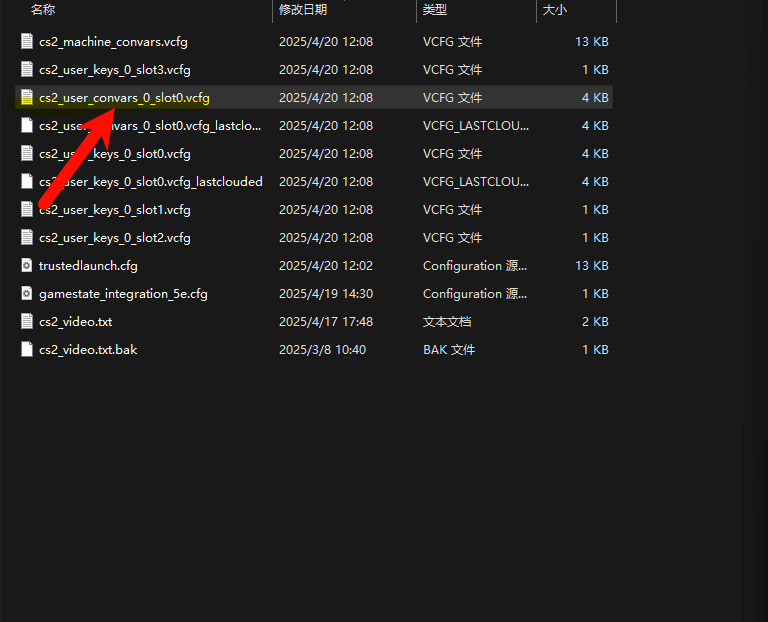Select file name cs2_video.txt.bak
The width and height of the screenshot is (768, 622).
(88, 350)
